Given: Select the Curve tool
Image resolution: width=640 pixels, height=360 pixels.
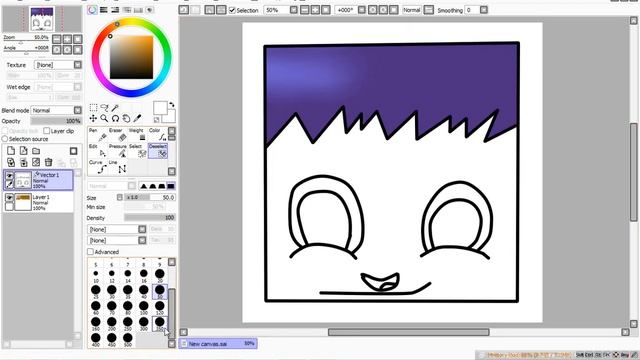Looking at the screenshot, I should (97, 167).
